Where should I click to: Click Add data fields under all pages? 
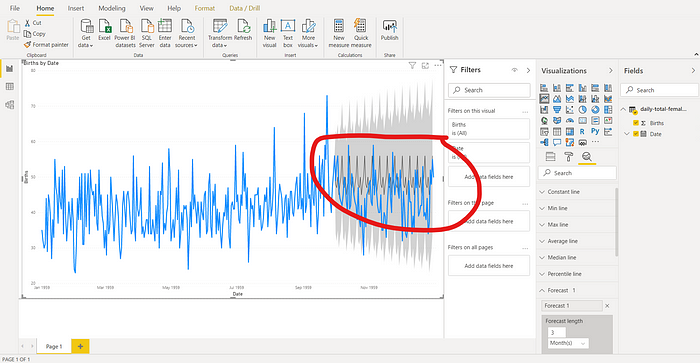click(489, 266)
